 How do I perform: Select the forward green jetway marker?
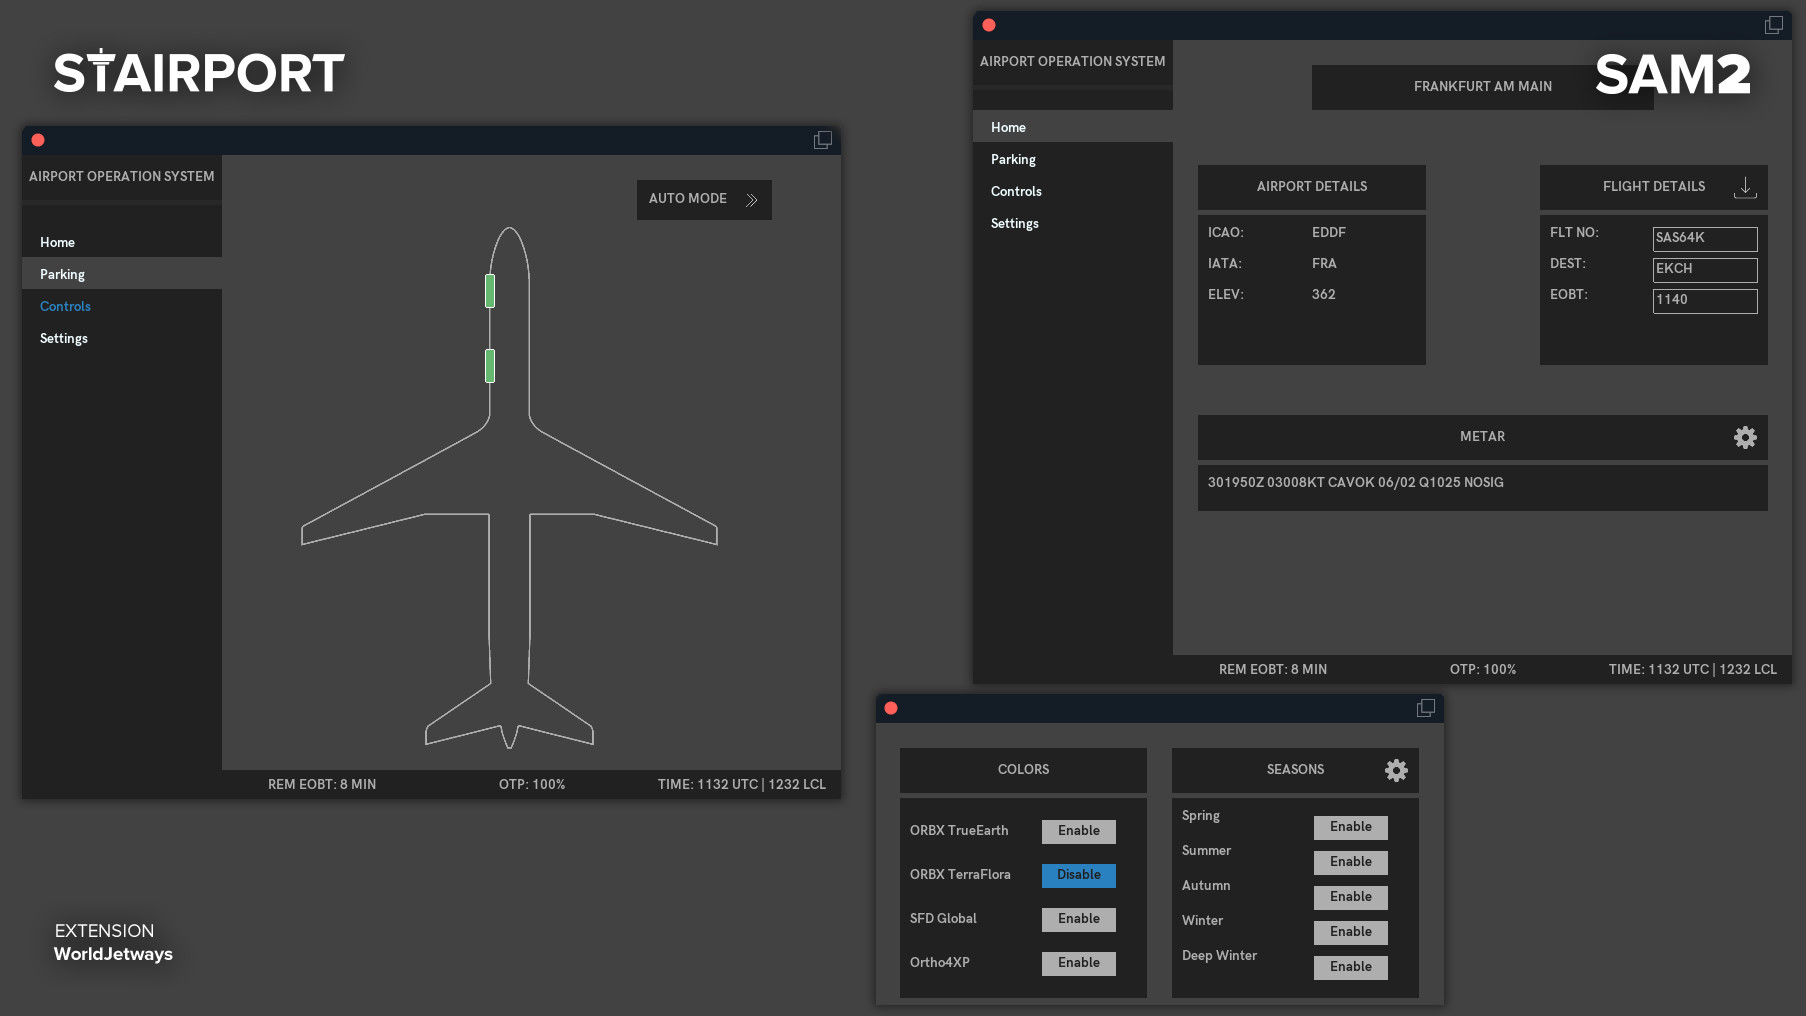pos(490,293)
